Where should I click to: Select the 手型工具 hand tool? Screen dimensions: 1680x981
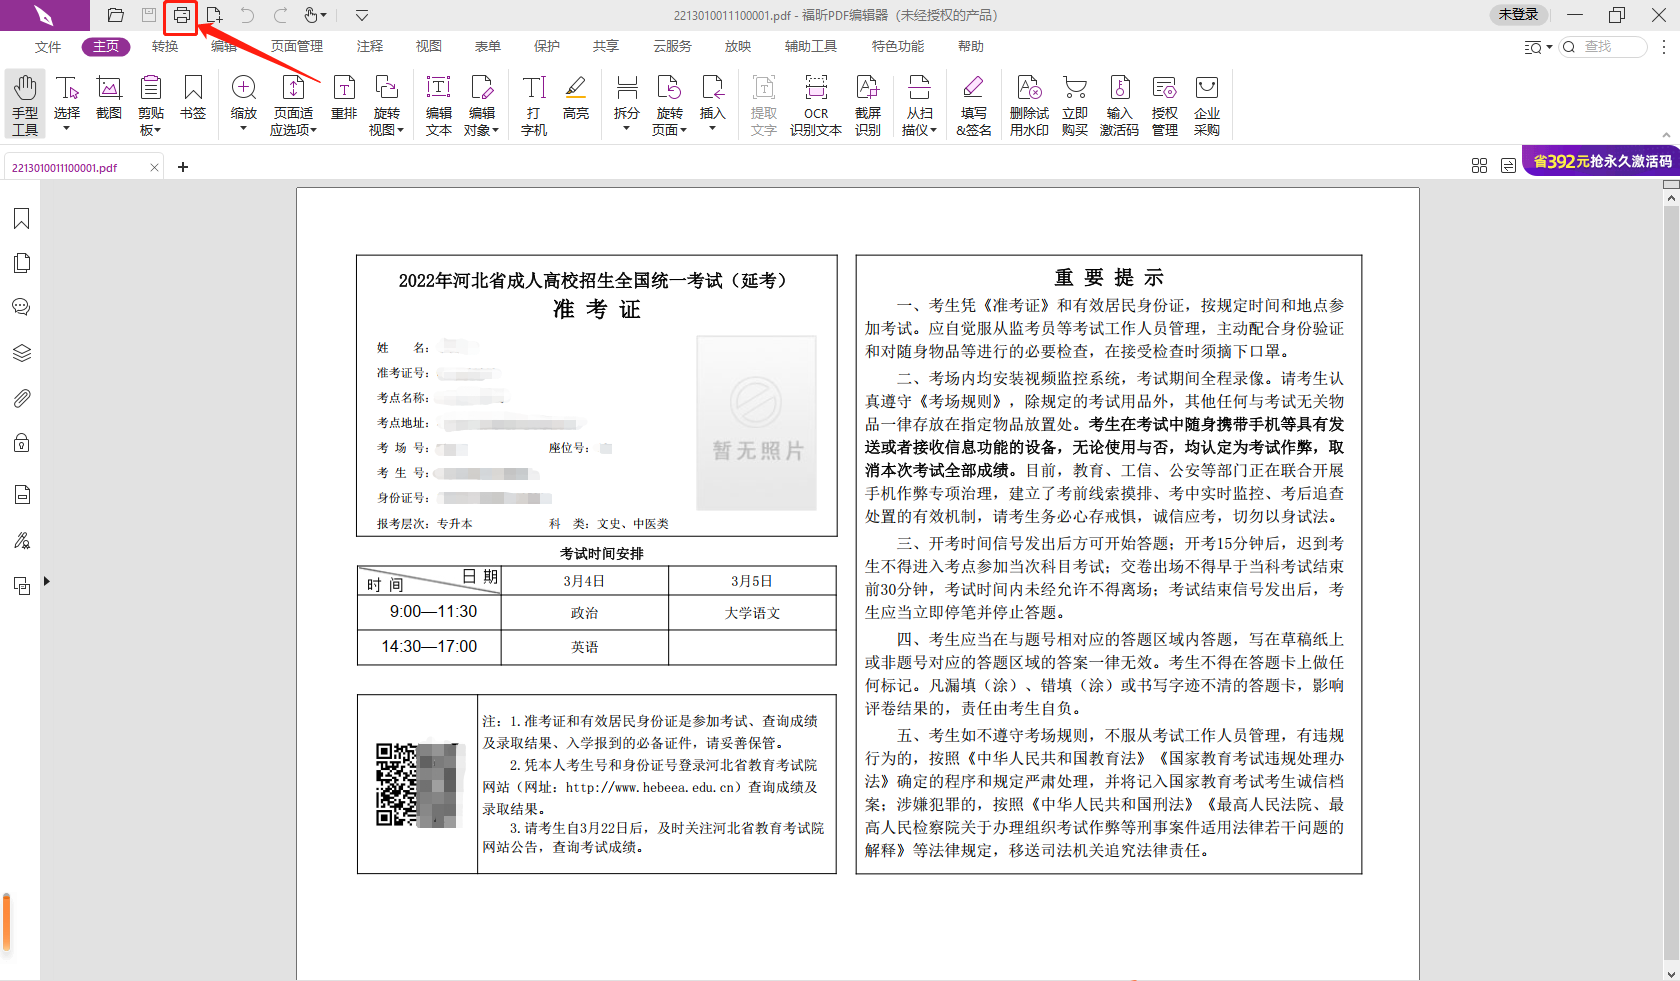[25, 104]
